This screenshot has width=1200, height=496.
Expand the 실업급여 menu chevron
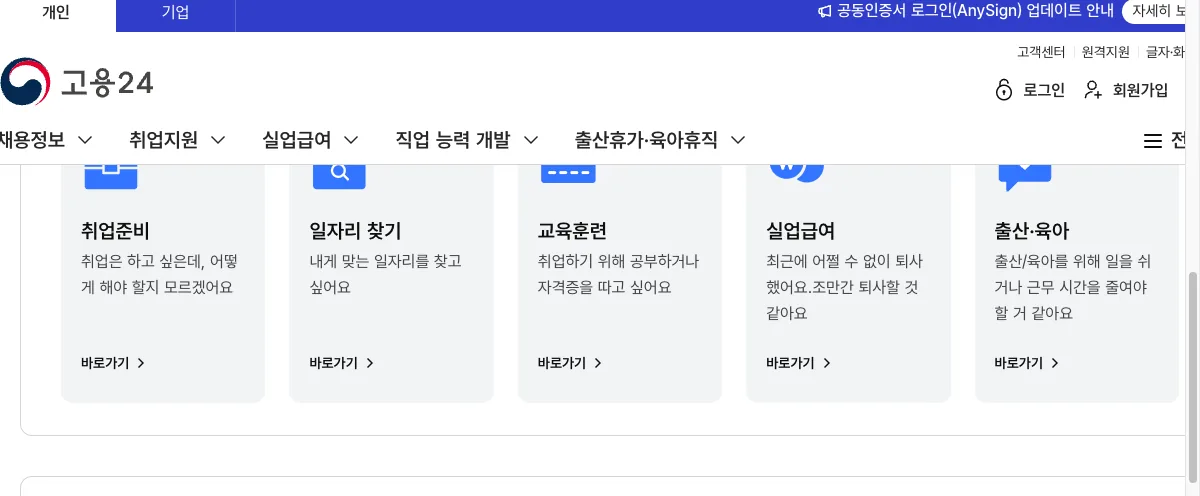pyautogui.click(x=351, y=140)
